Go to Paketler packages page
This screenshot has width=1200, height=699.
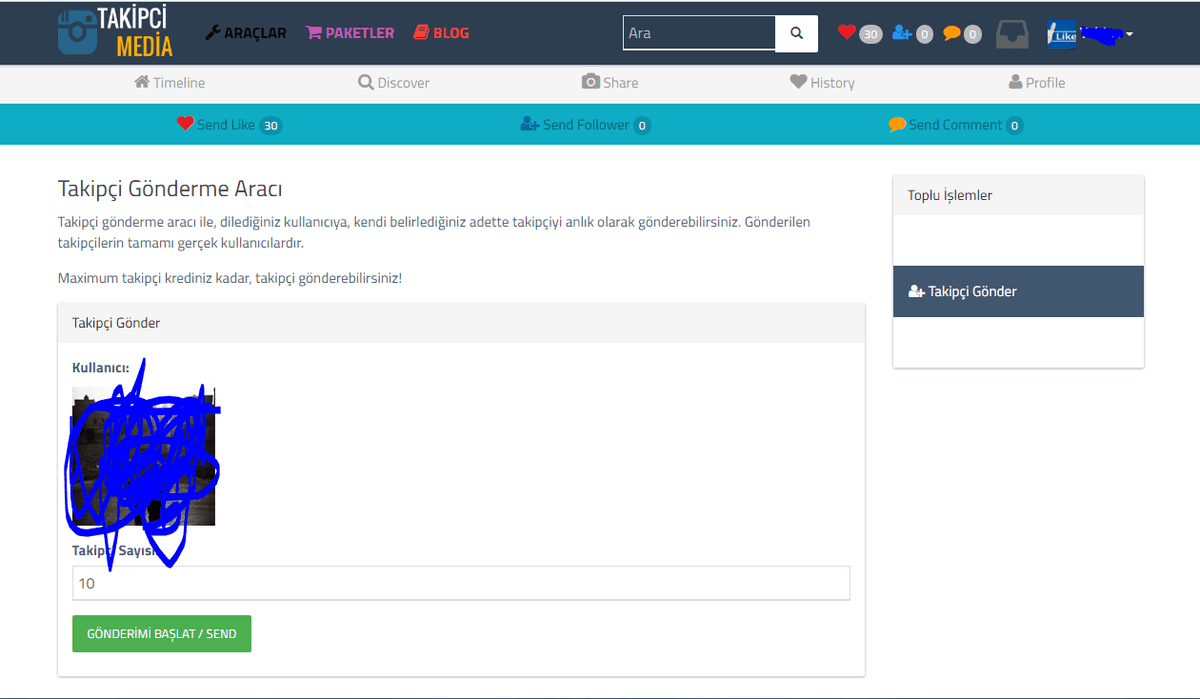(350, 33)
